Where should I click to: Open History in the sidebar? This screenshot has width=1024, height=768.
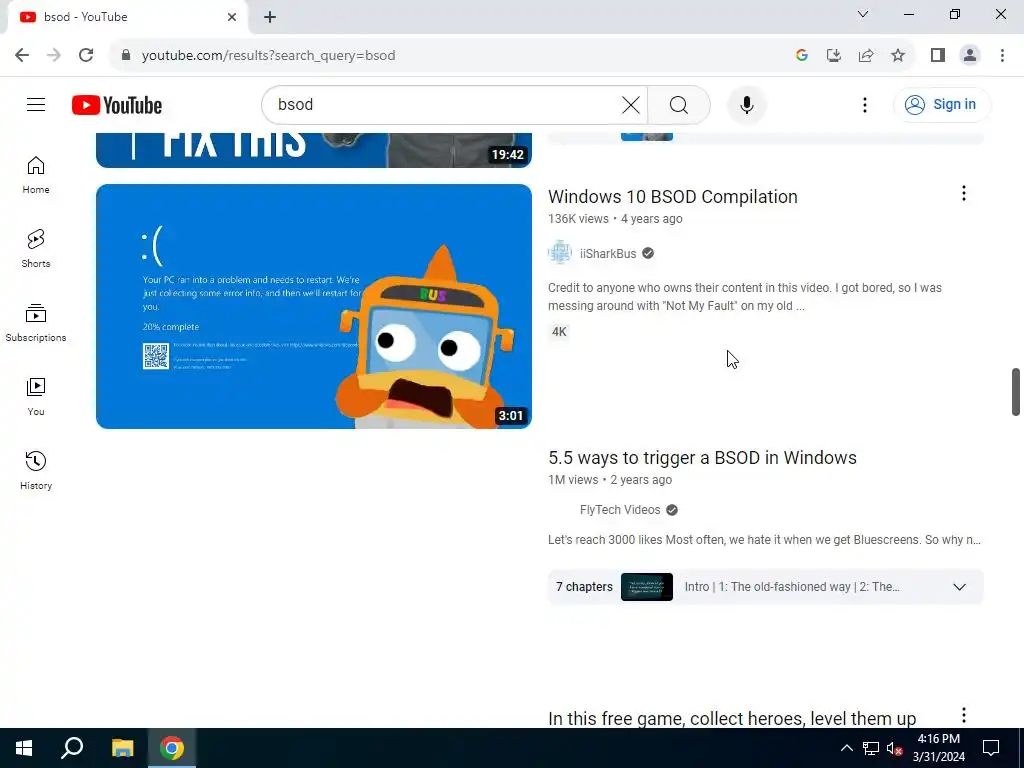click(36, 470)
